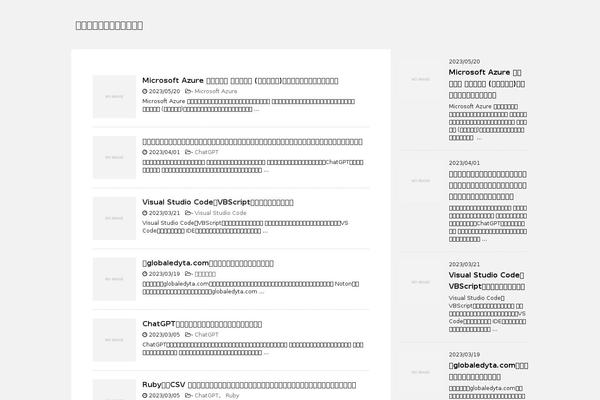Open the article whose title starts with ChatGPT
Viewport: 600px width, 400px height.
click(202, 324)
